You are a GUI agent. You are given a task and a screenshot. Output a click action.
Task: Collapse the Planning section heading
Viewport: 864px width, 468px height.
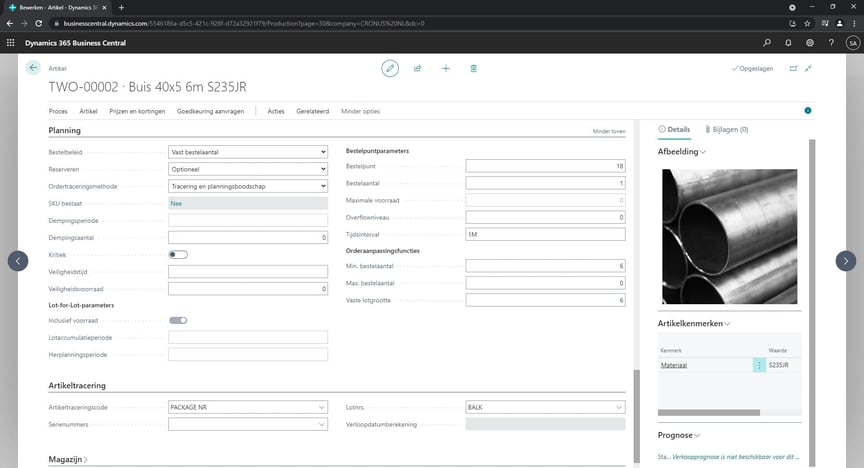pos(64,131)
